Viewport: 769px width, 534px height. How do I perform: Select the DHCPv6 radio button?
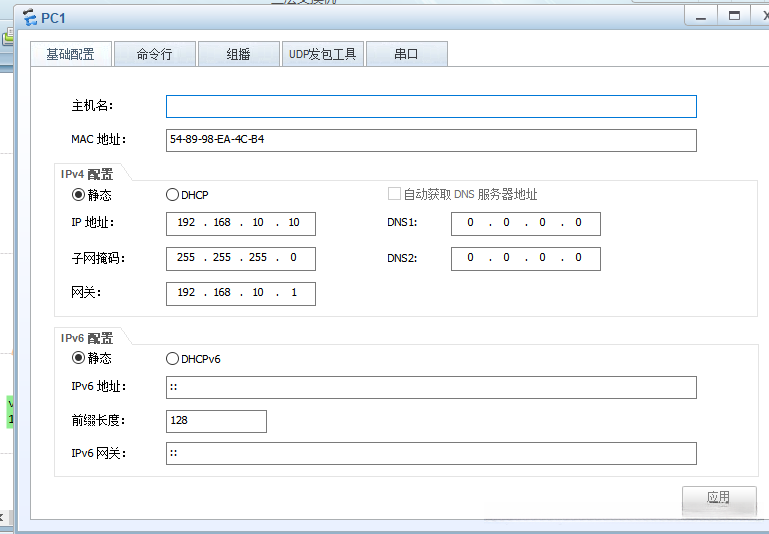172,359
